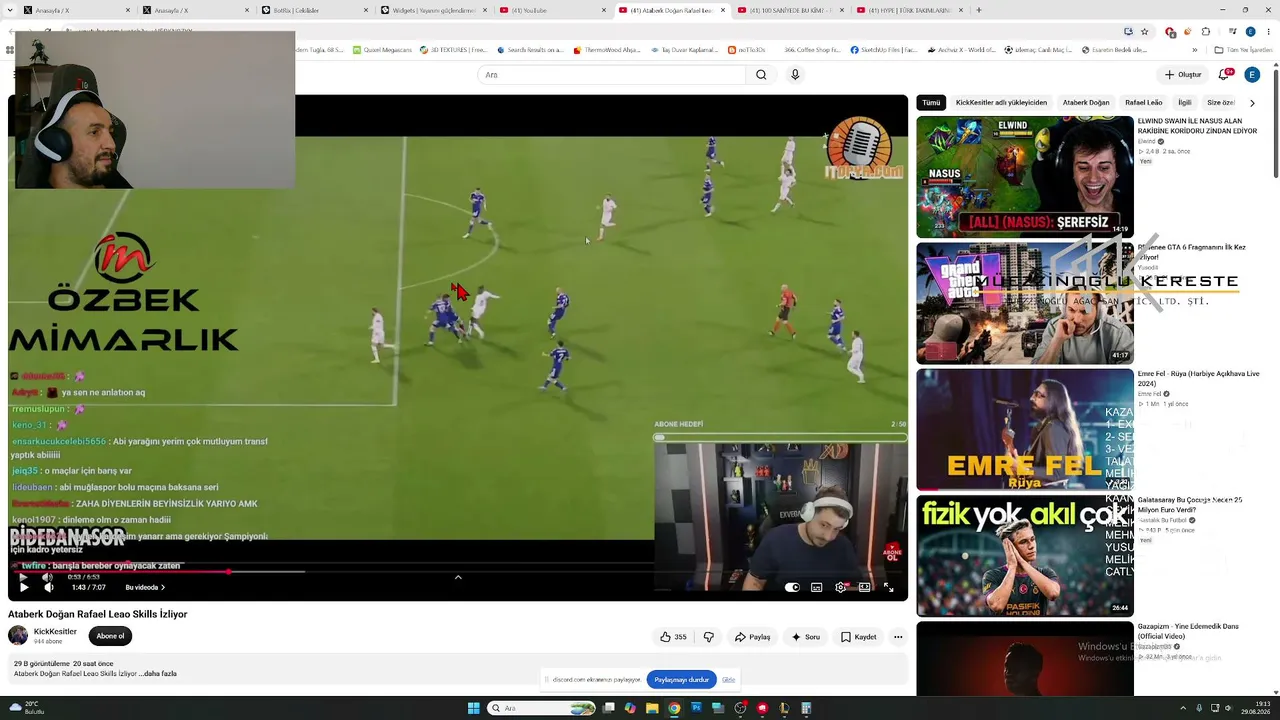
Task: Show hidden system tray icons
Action: (1183, 708)
